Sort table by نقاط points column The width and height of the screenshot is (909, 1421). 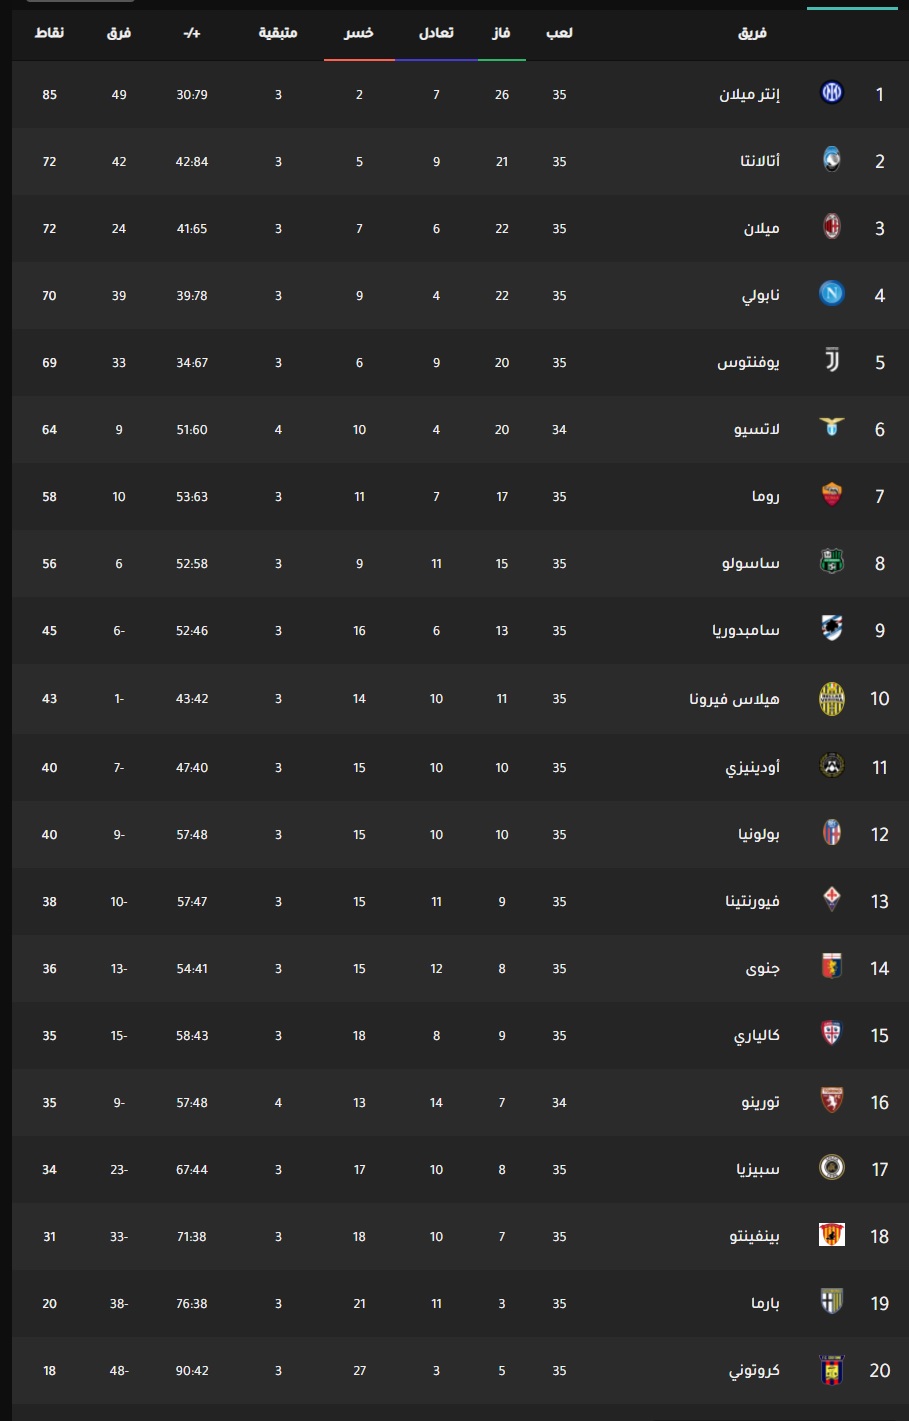pos(50,33)
